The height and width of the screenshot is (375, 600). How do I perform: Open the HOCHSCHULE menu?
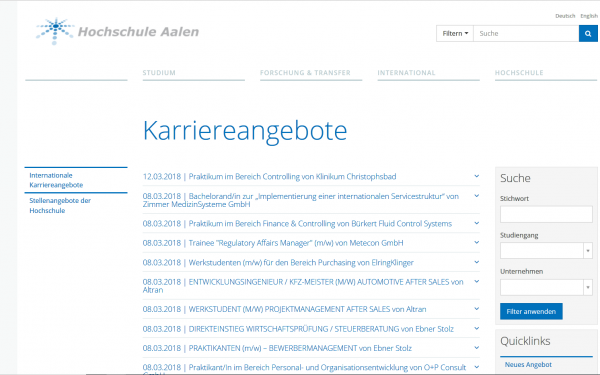click(x=519, y=73)
